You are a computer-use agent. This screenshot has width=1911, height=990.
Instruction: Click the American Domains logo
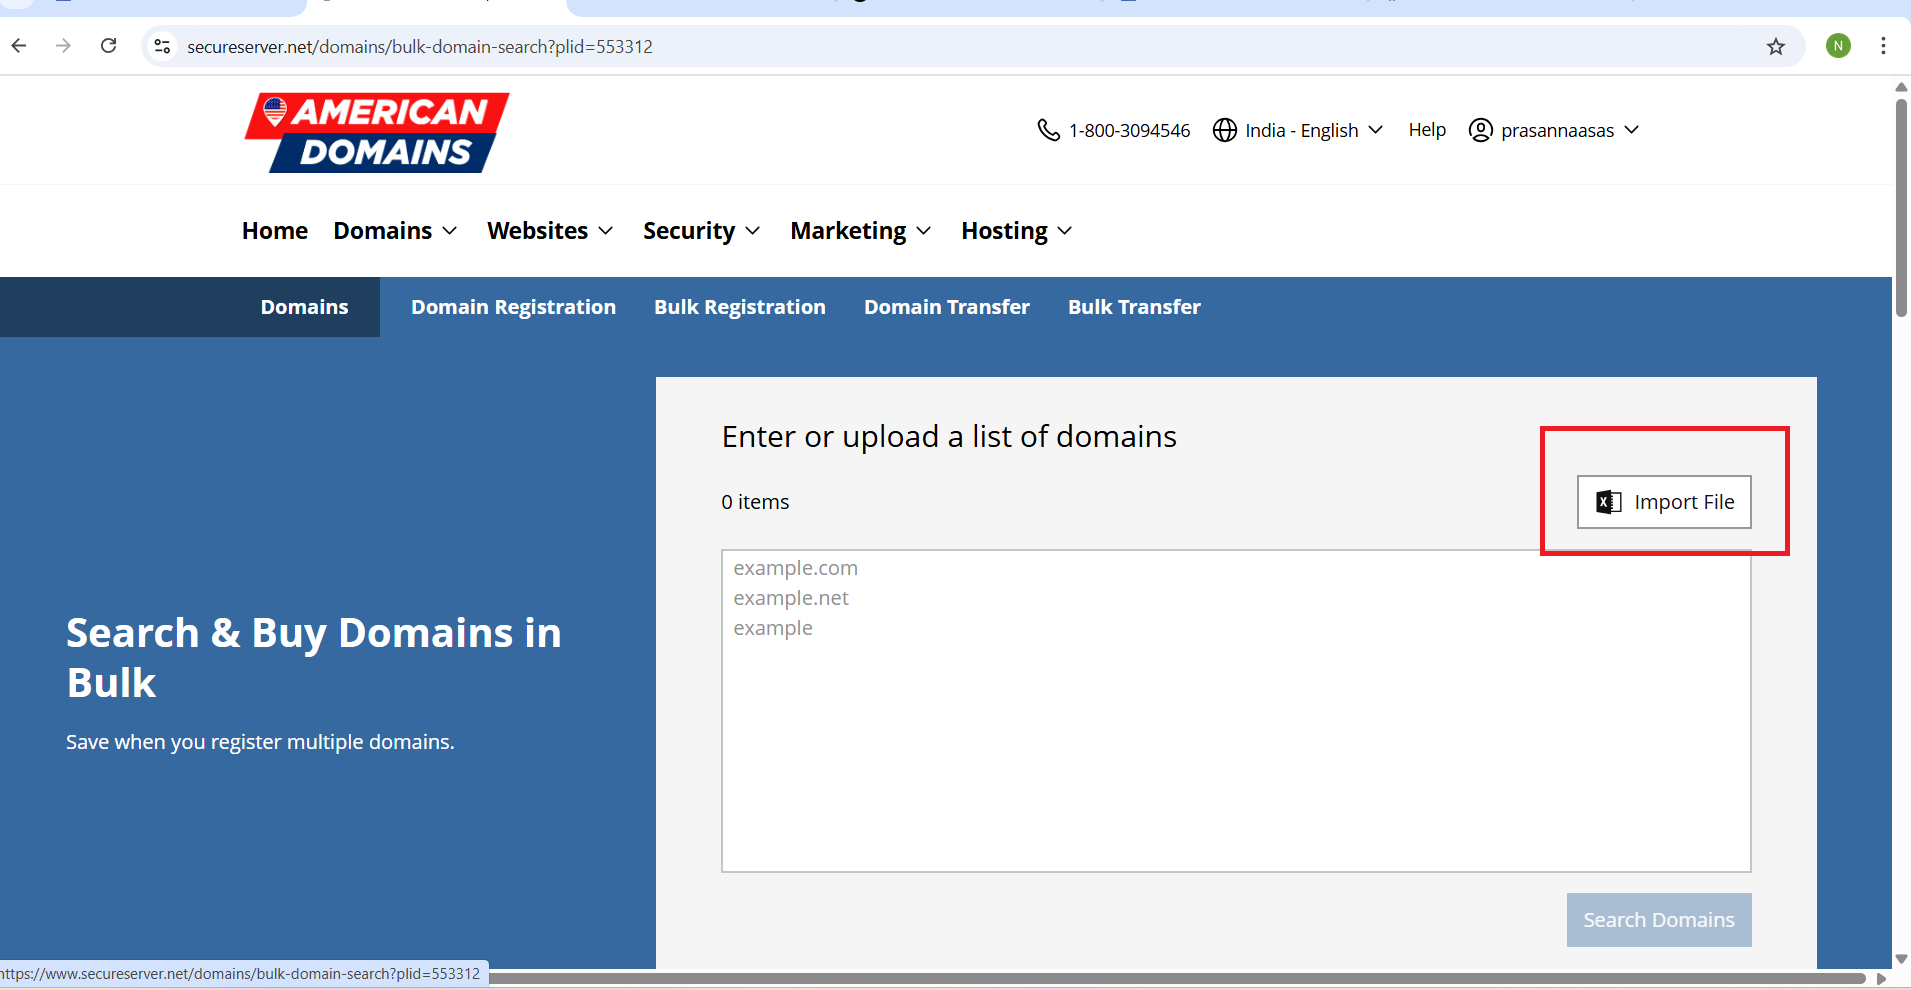point(377,132)
